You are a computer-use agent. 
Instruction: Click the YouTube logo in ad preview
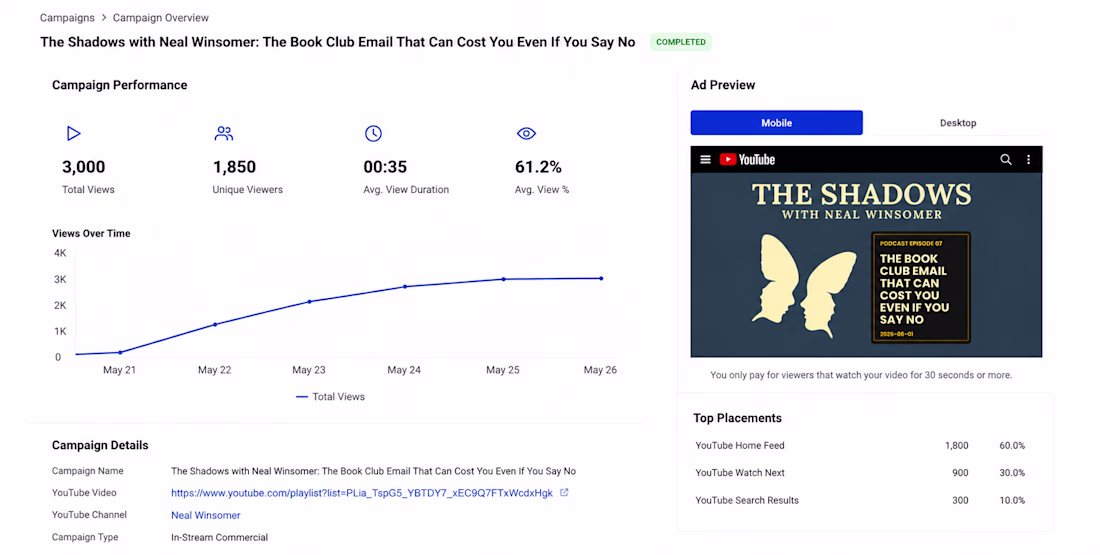tap(747, 160)
